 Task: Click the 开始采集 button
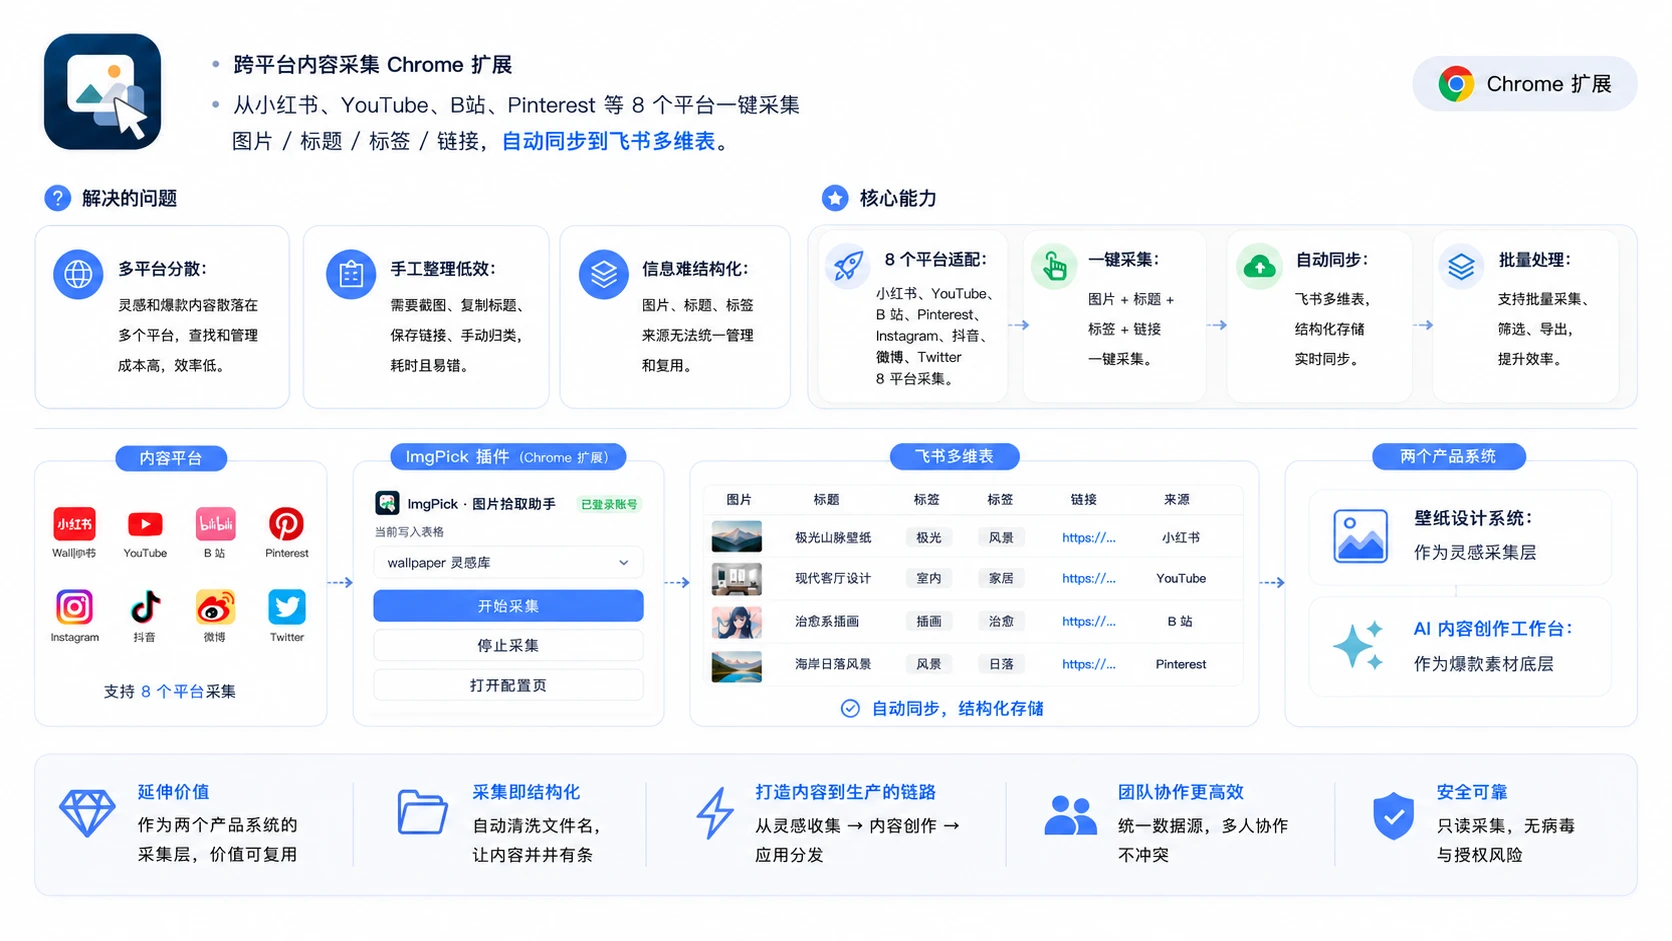tap(508, 606)
